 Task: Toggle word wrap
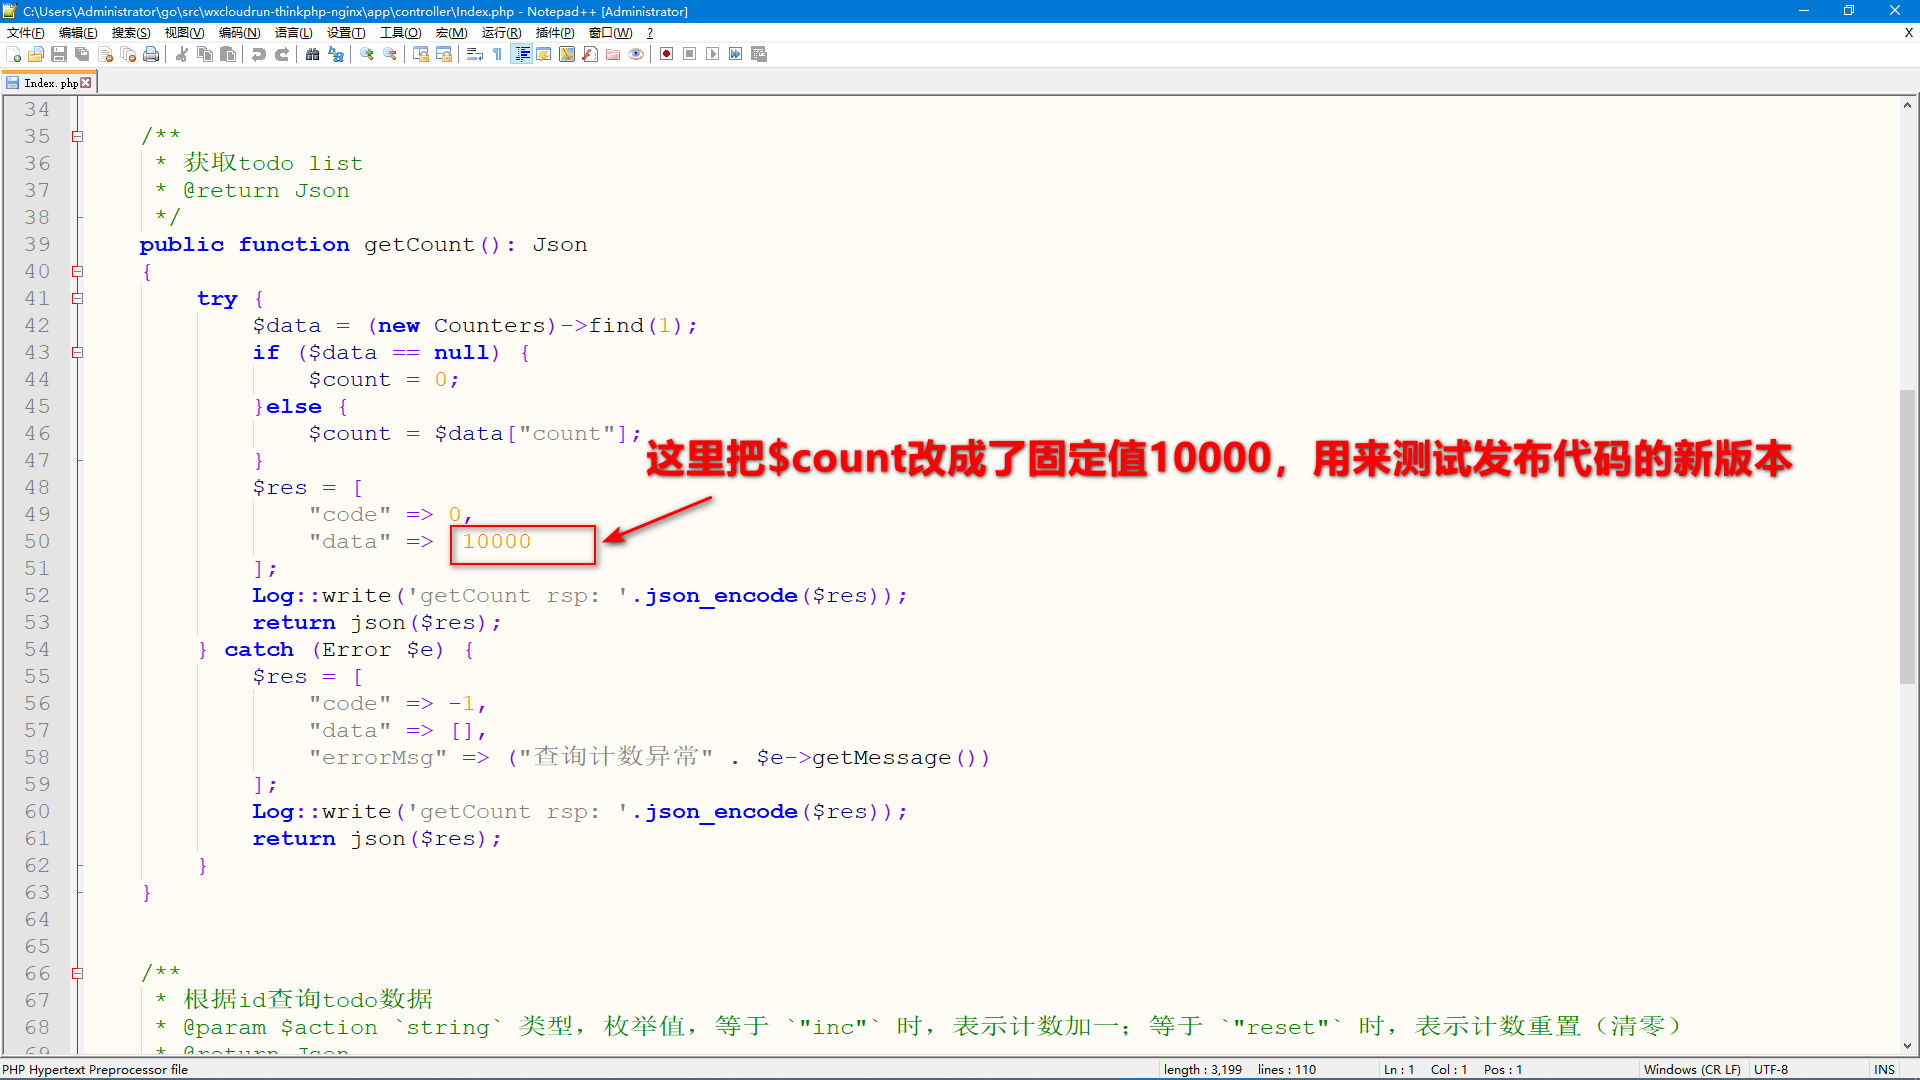(x=474, y=54)
